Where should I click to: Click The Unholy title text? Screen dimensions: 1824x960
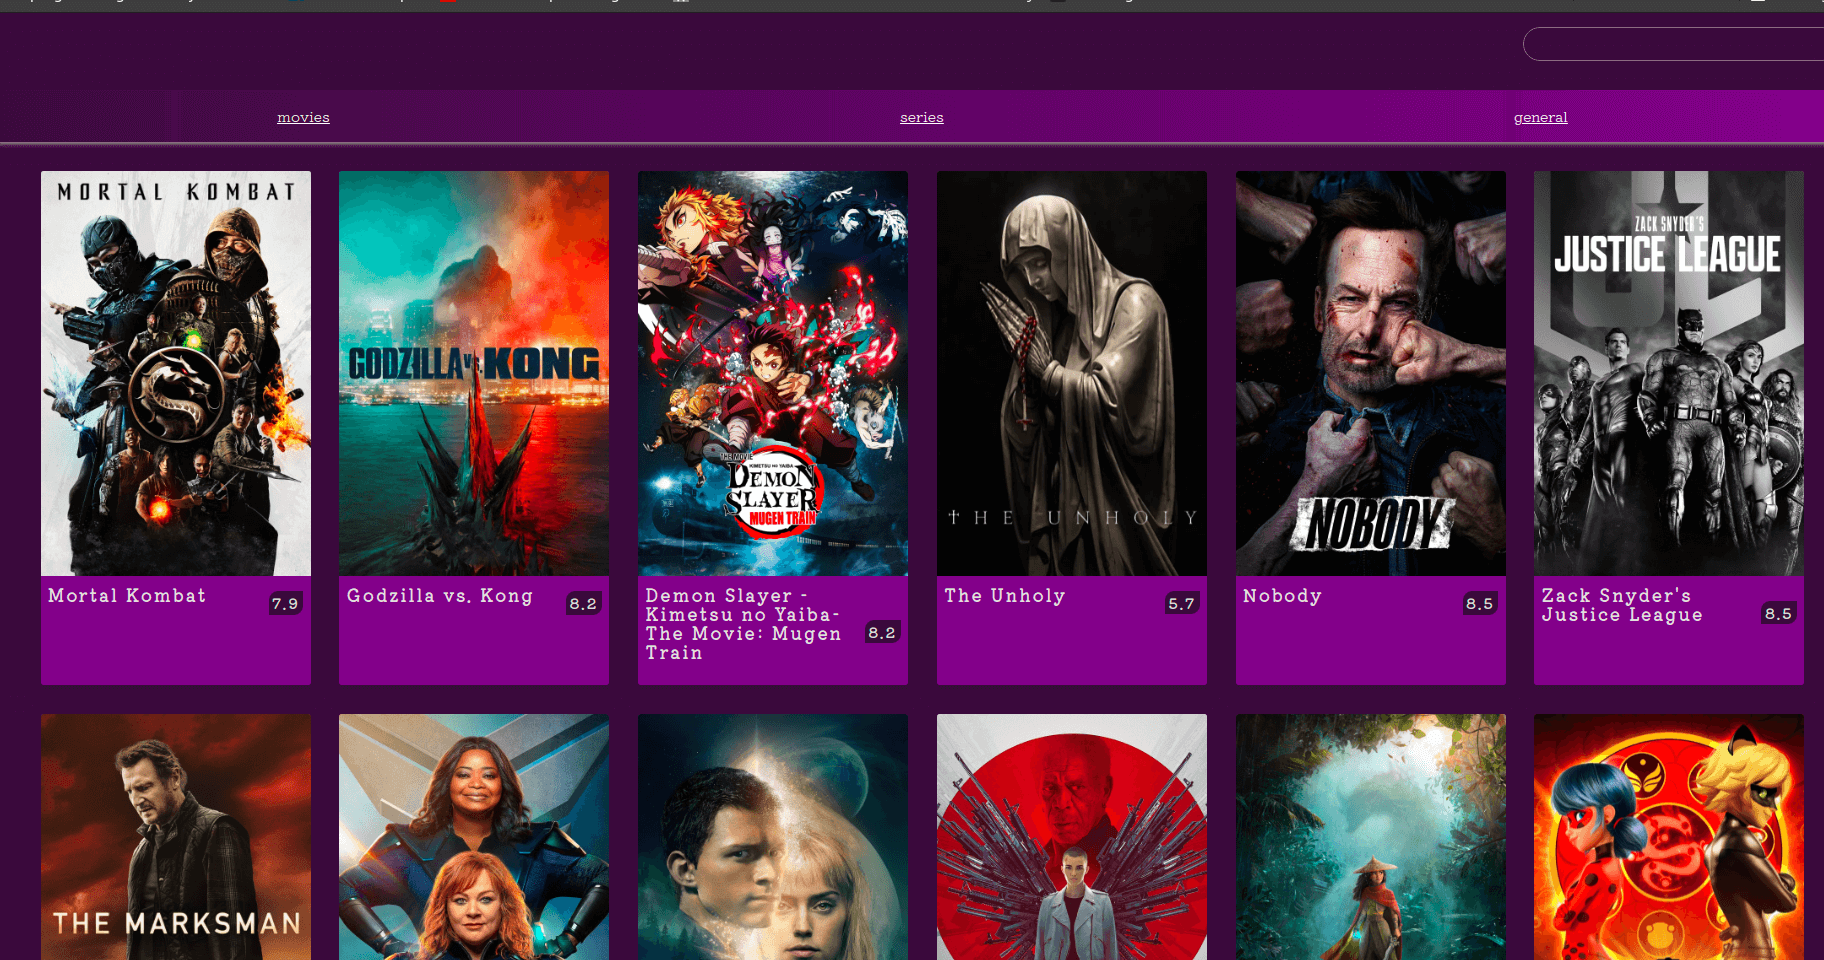click(1005, 596)
